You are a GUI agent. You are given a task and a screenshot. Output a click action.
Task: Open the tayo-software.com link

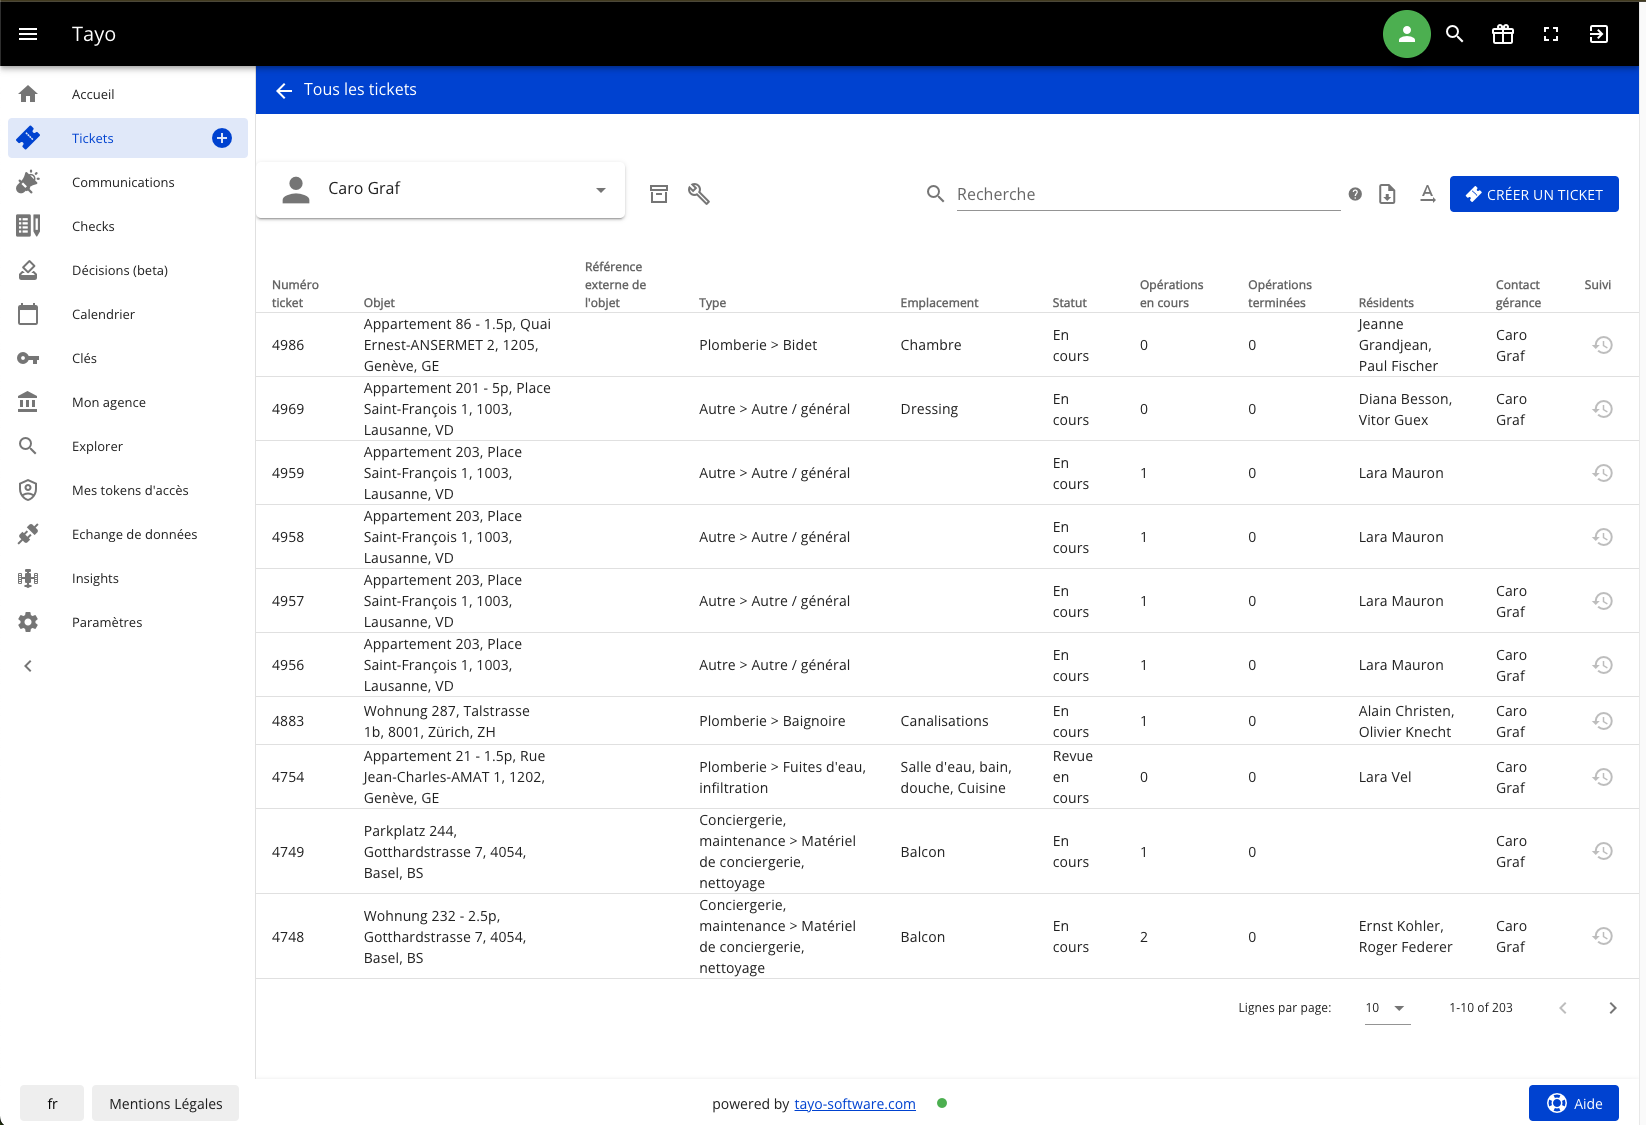[x=855, y=1104]
